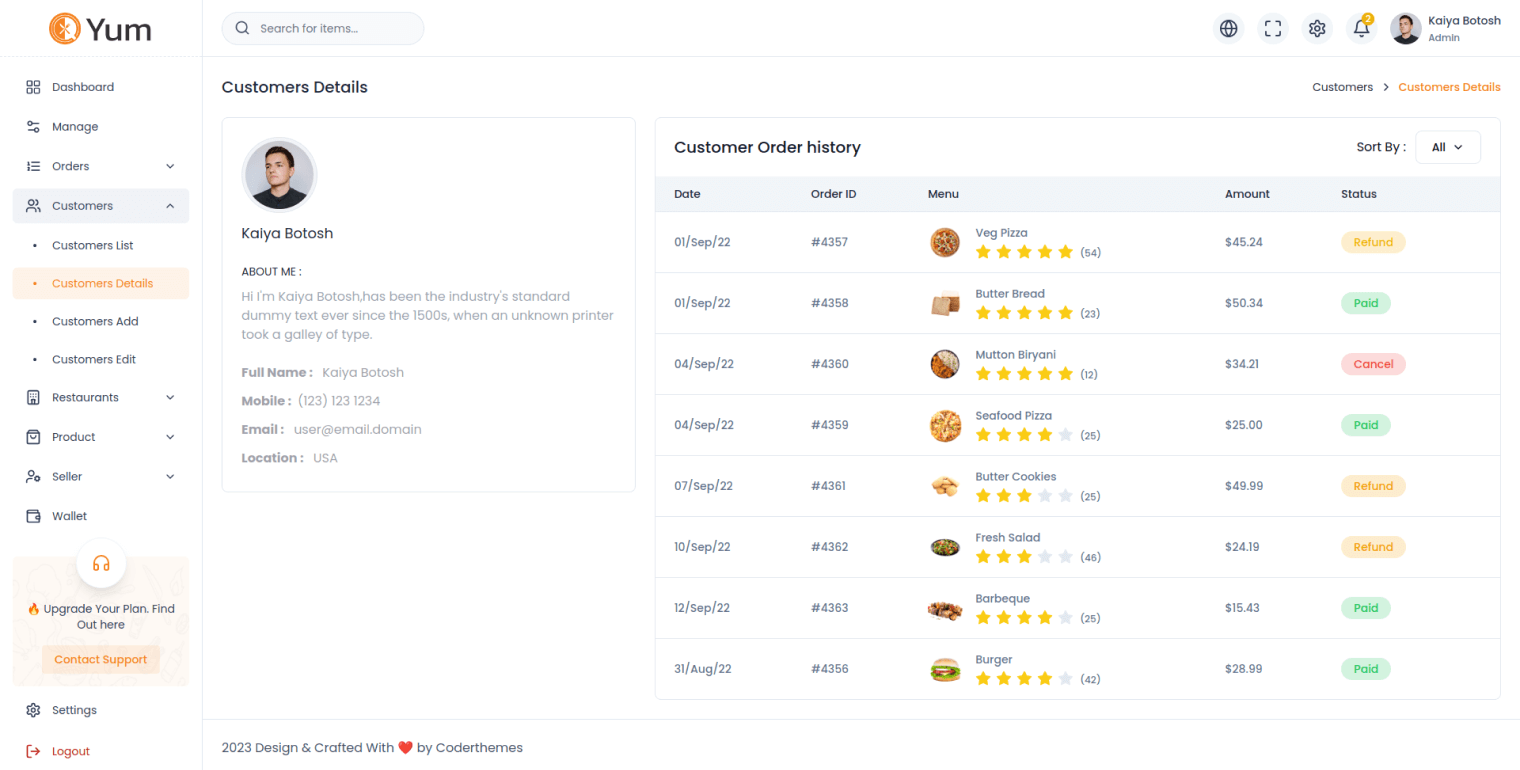
Task: Click the globe language icon
Action: [1228, 29]
